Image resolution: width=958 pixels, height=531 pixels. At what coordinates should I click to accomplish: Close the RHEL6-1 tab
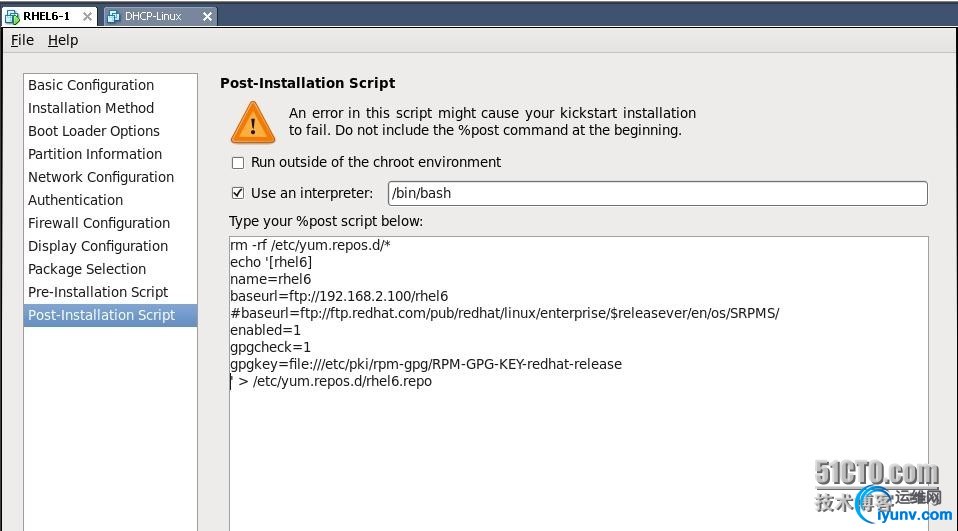tap(87, 16)
